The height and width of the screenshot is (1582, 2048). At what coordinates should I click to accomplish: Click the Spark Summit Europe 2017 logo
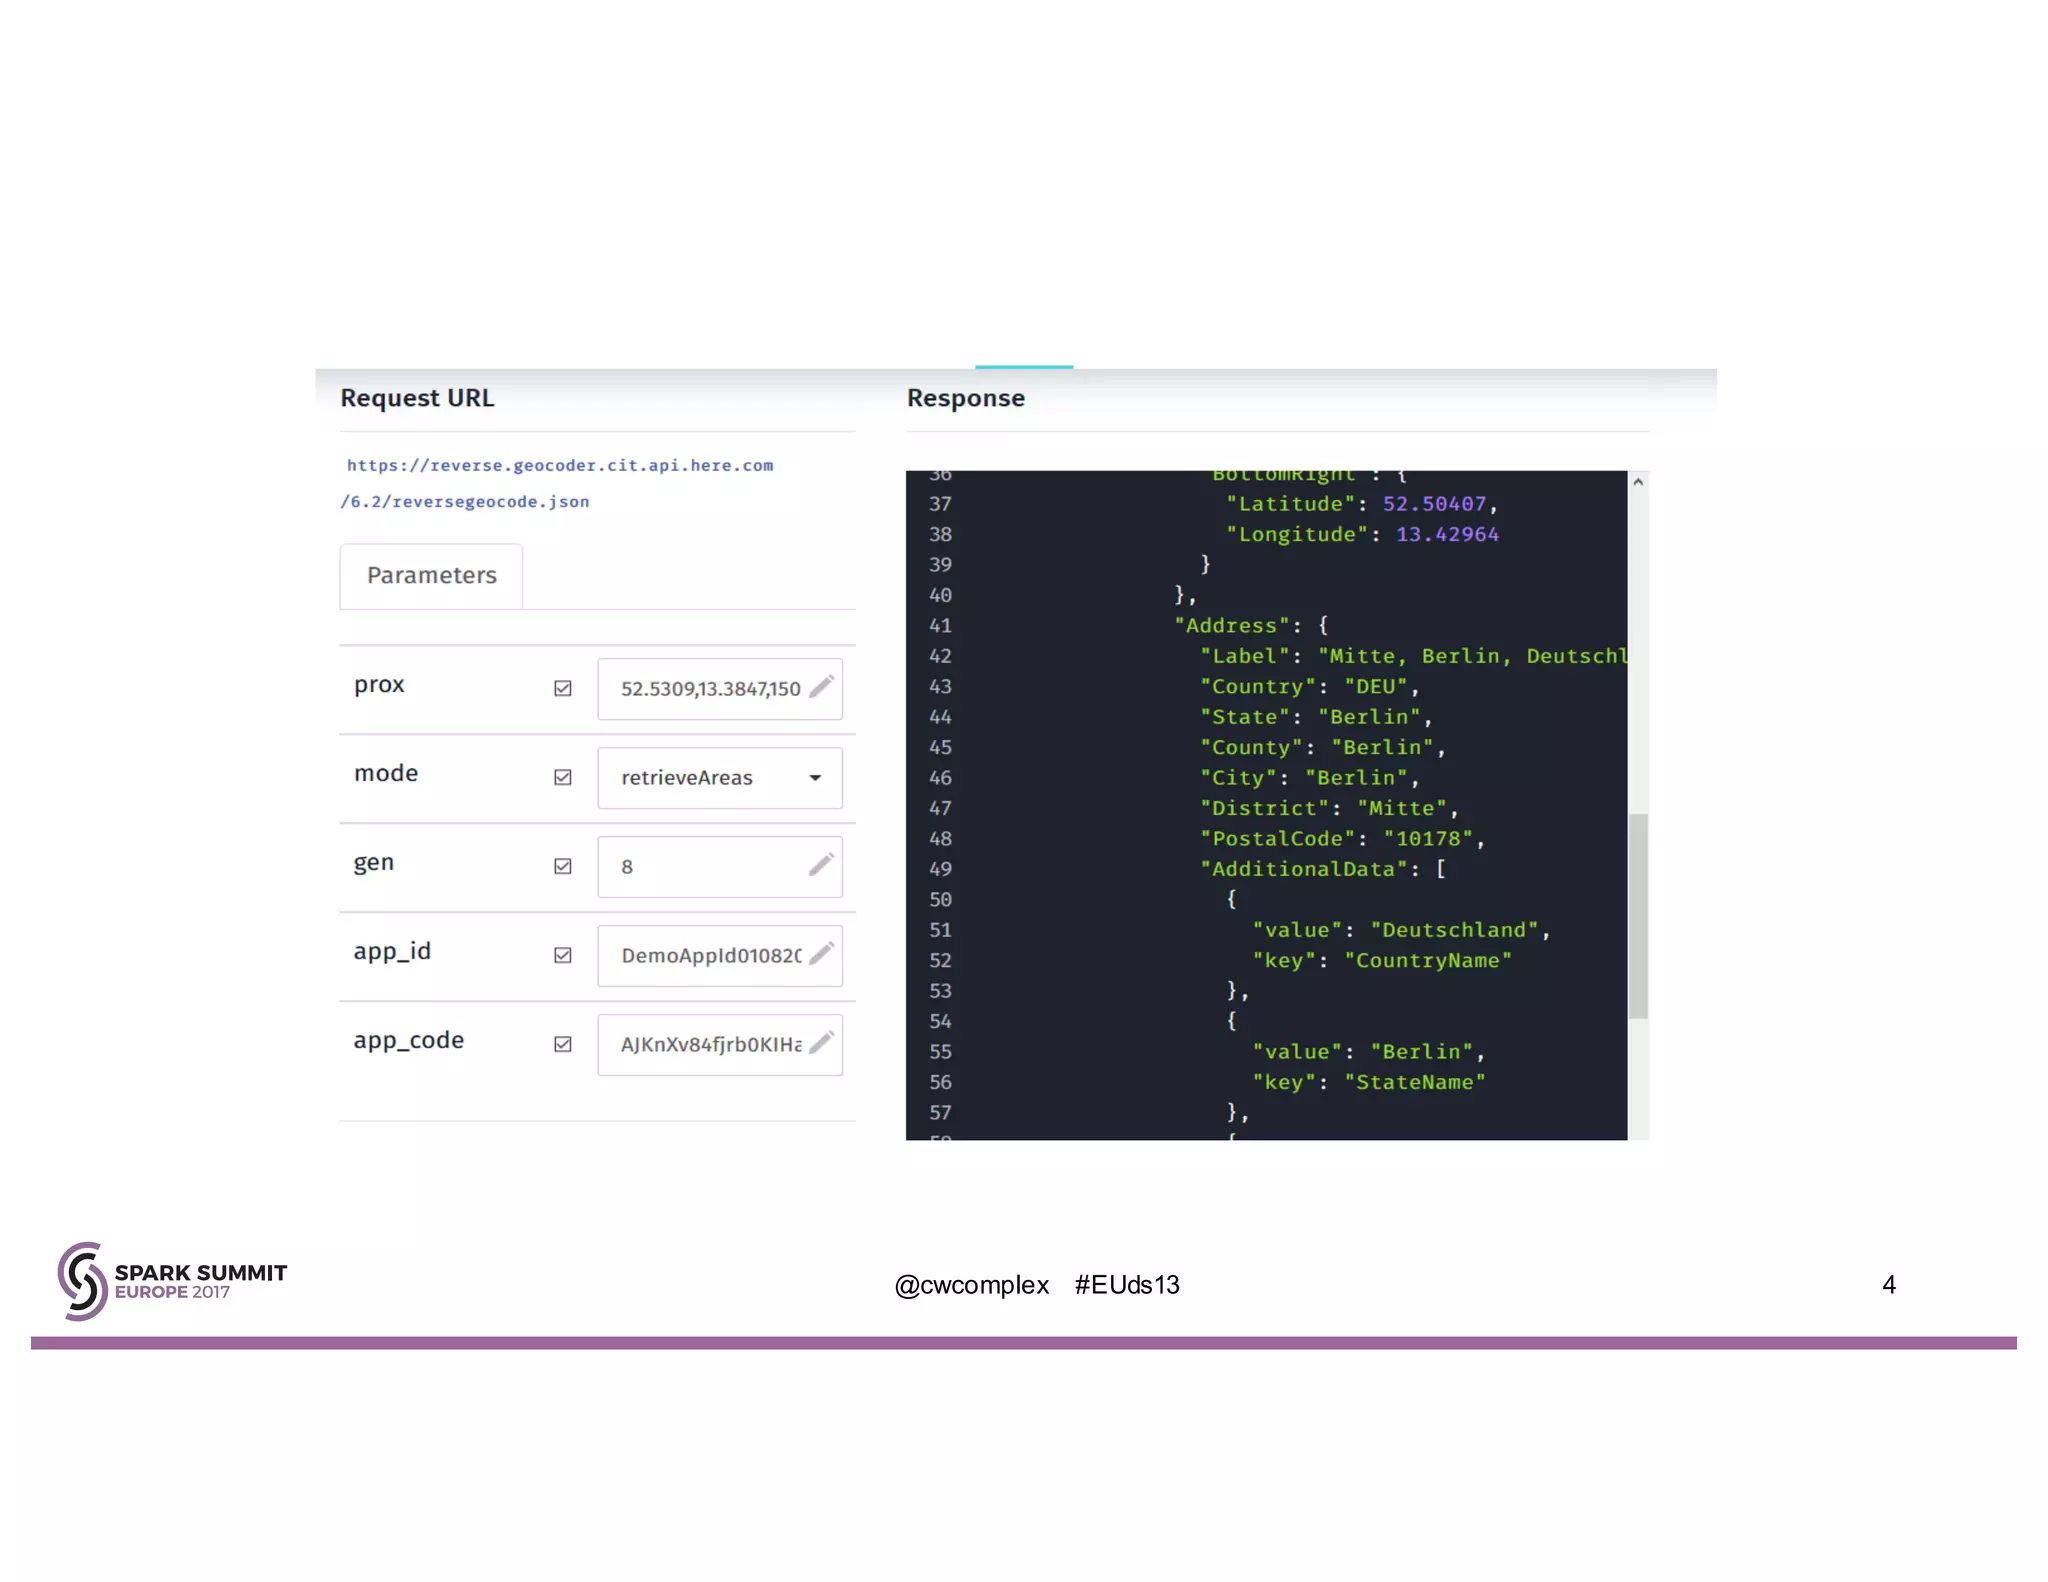coord(172,1282)
